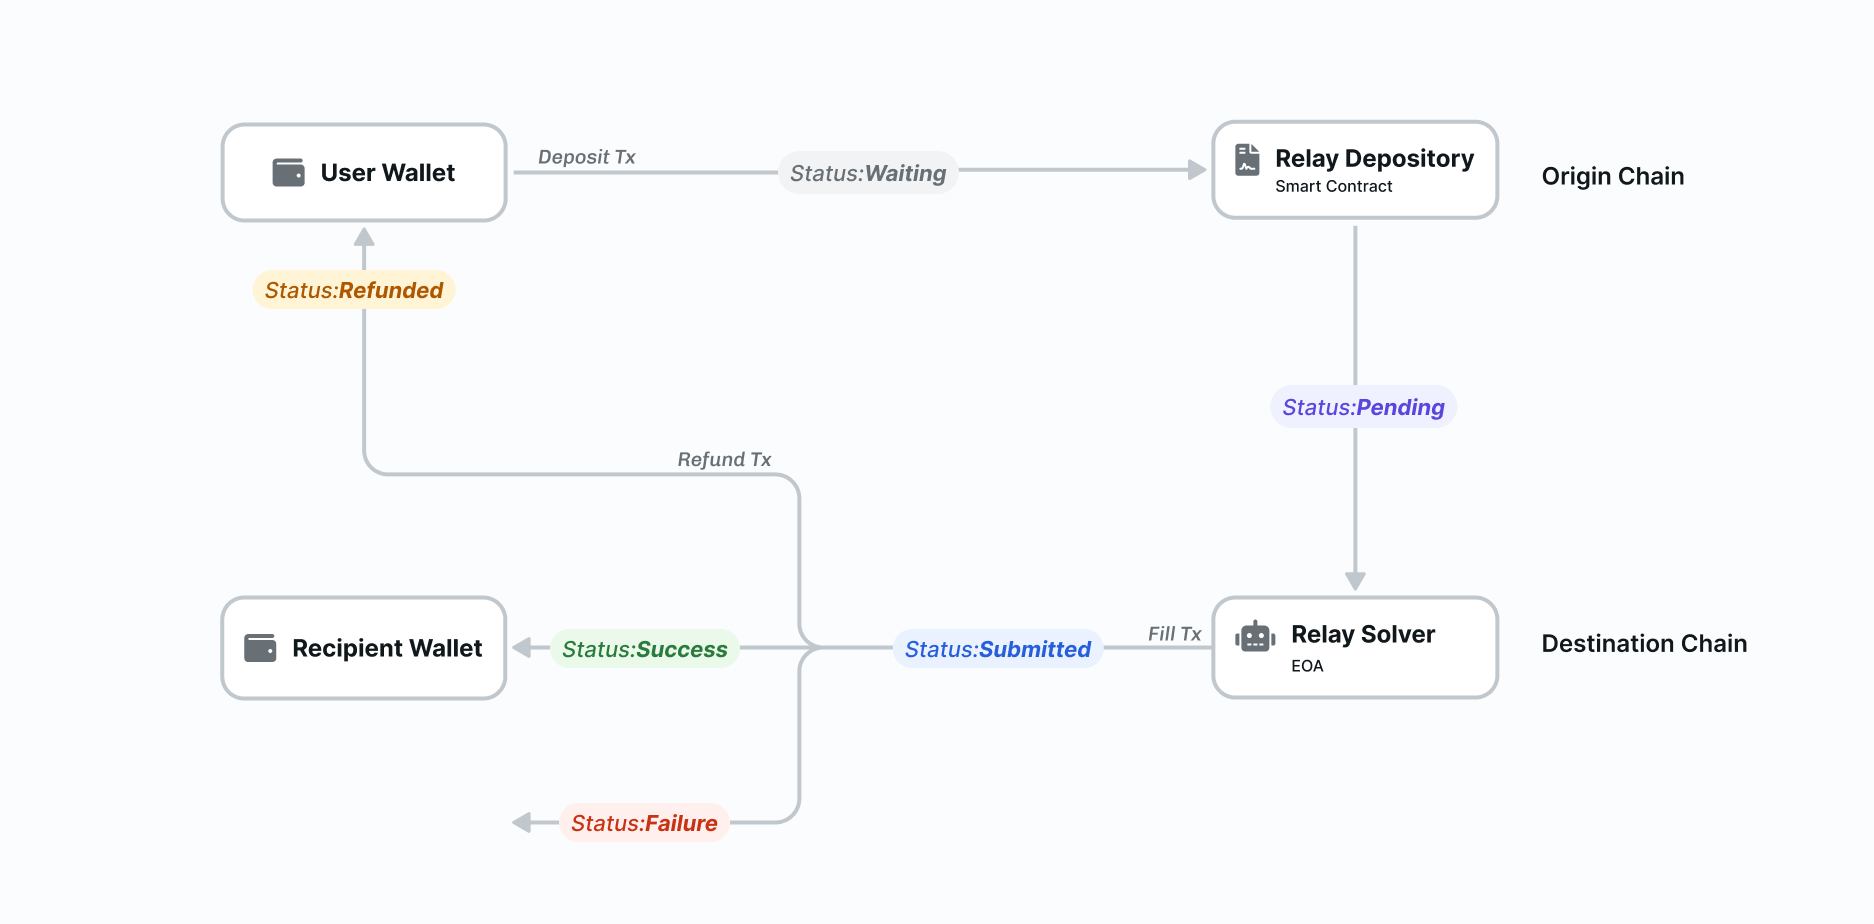Select the Destination Chain label
Viewport: 1874px width, 924px height.
point(1643,643)
